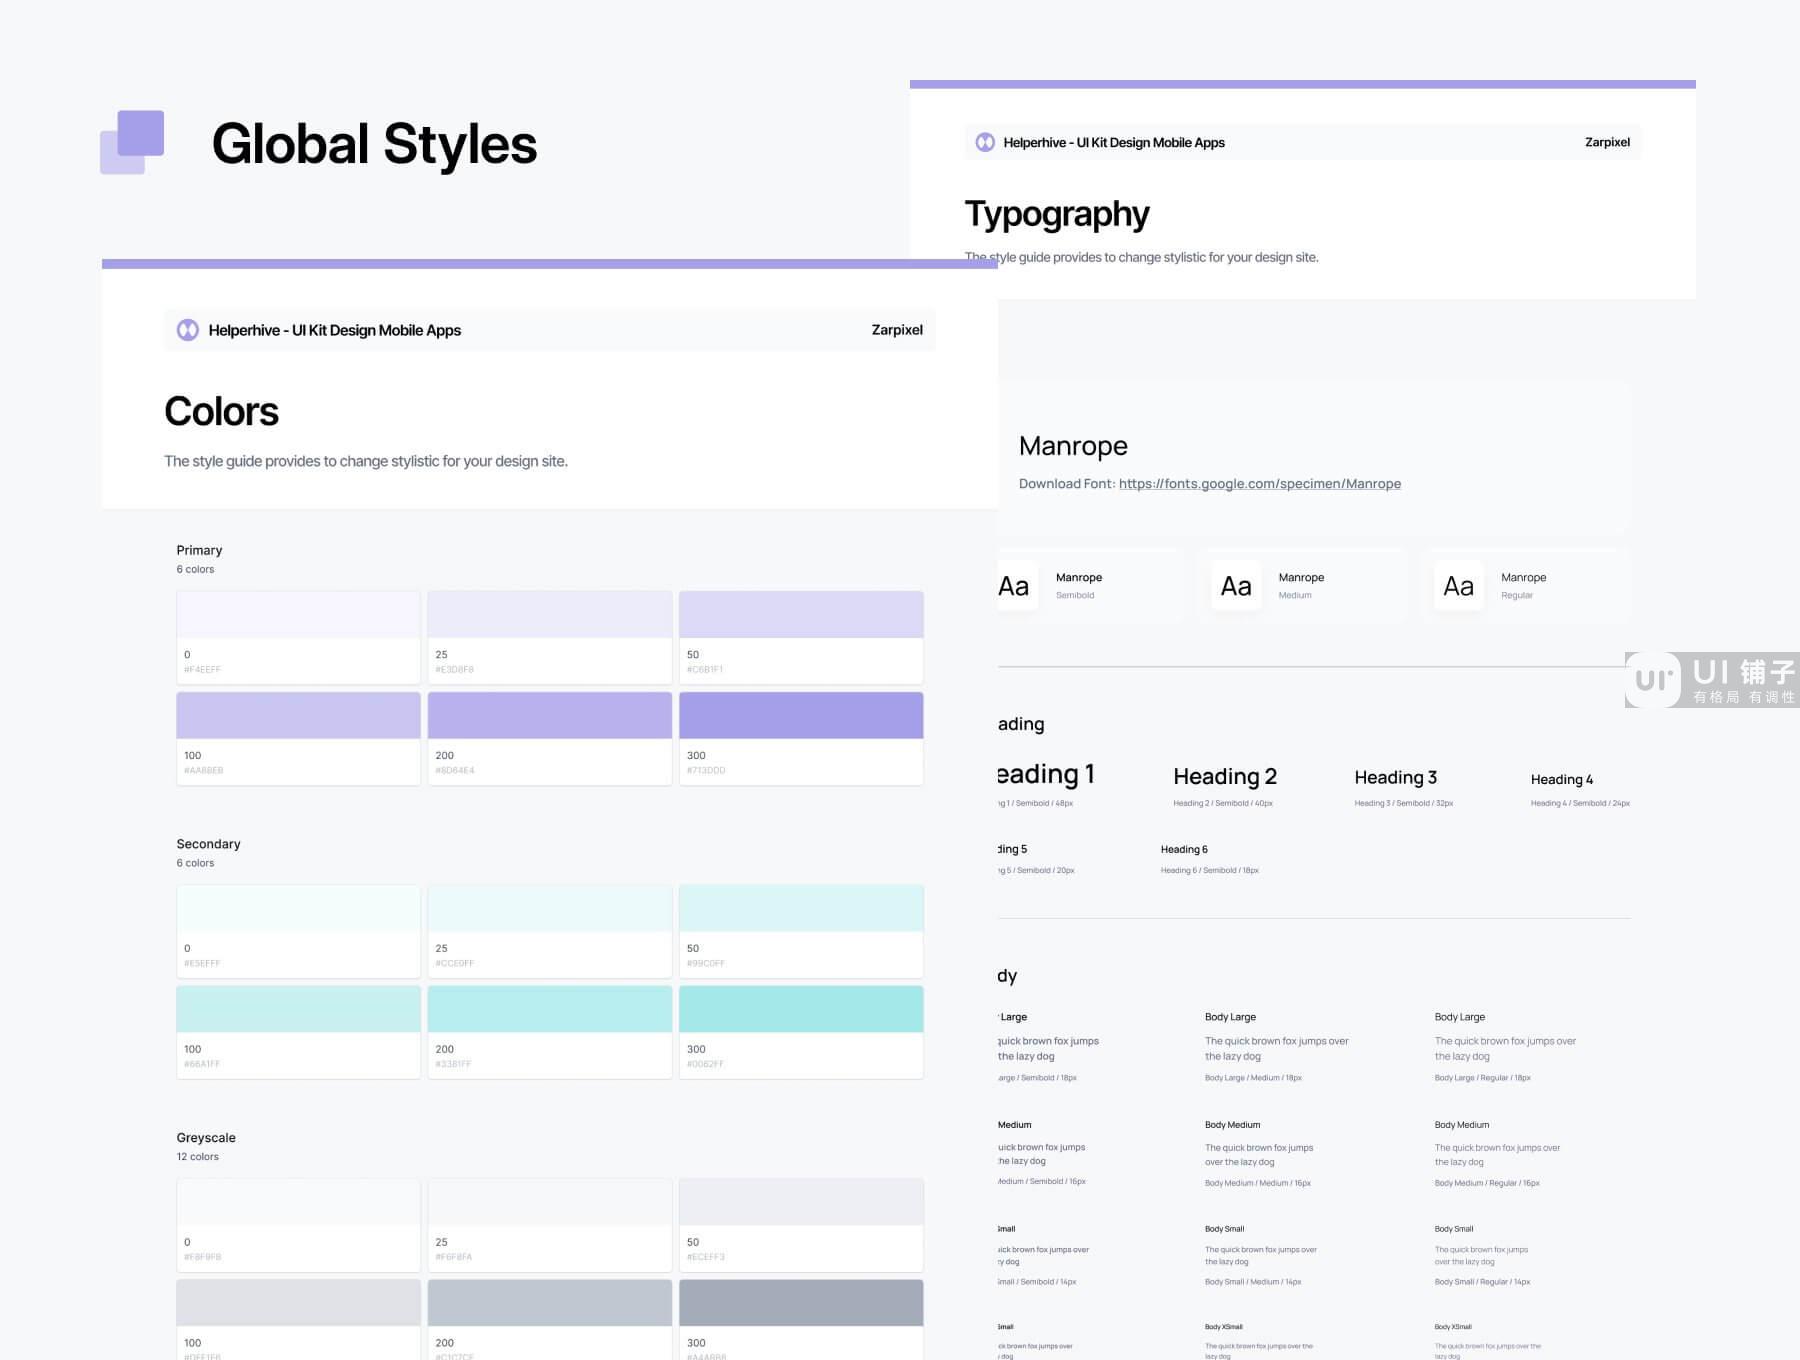Click the style guide description under Colors
Screen dimensions: 1800x1360
pos(366,461)
